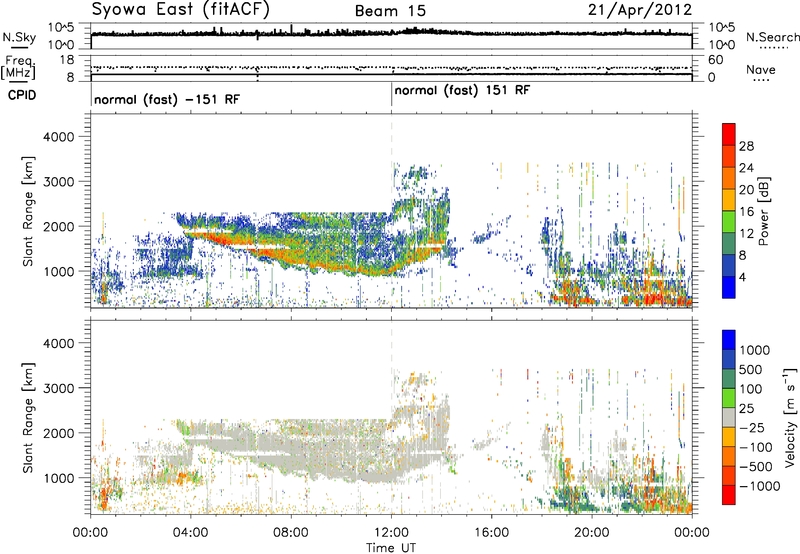Image resolution: width=800 pixels, height=554 pixels.
Task: Click the Freq. [MHz] axis label
Action: 19,68
